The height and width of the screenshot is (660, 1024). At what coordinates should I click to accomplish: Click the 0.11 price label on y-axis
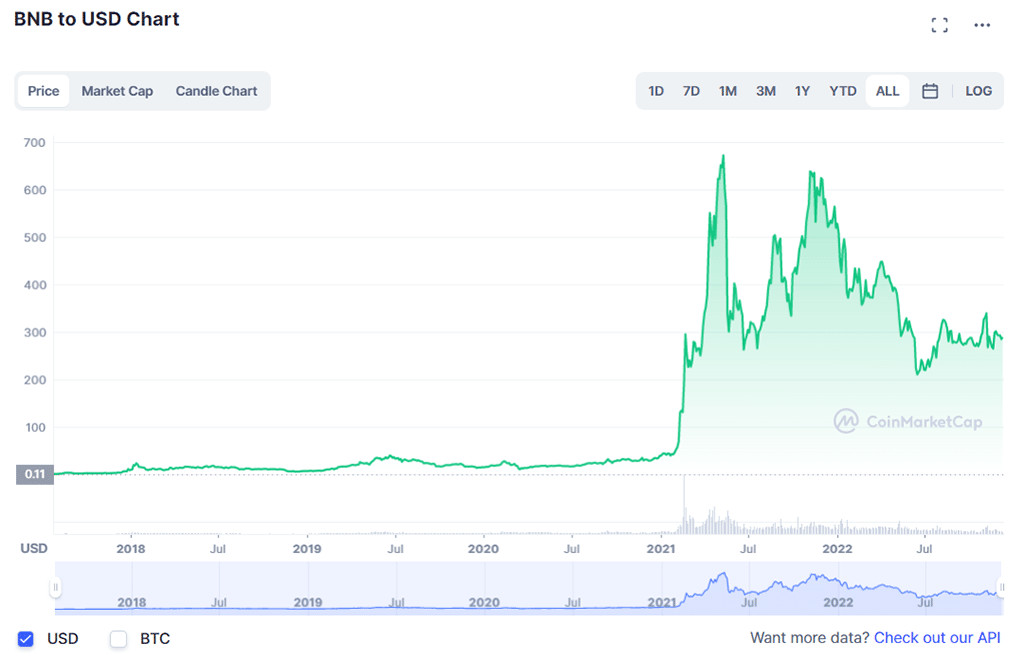tap(35, 475)
